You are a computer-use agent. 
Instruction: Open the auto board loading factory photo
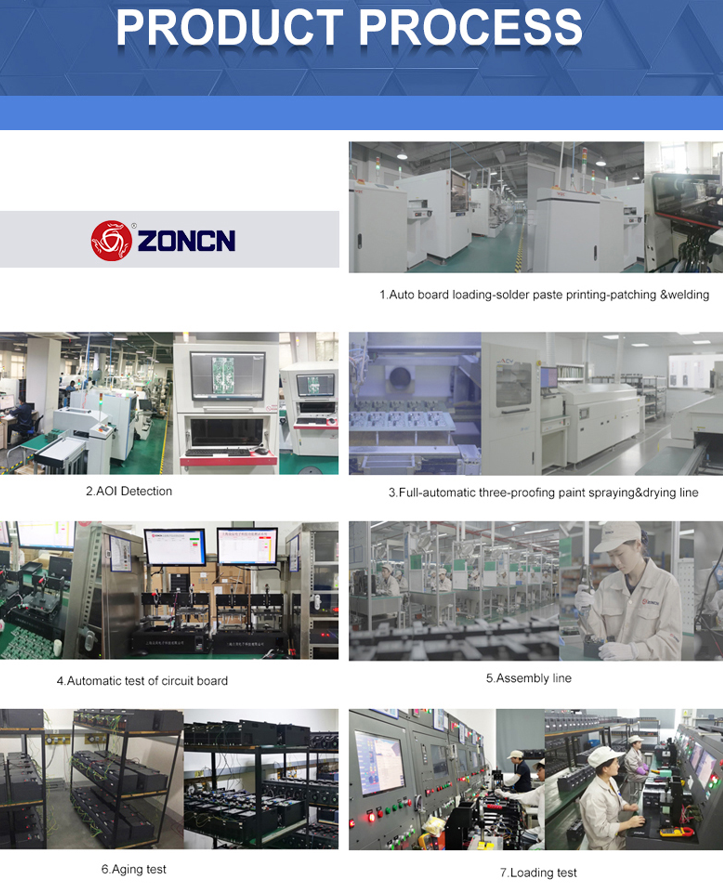click(536, 207)
